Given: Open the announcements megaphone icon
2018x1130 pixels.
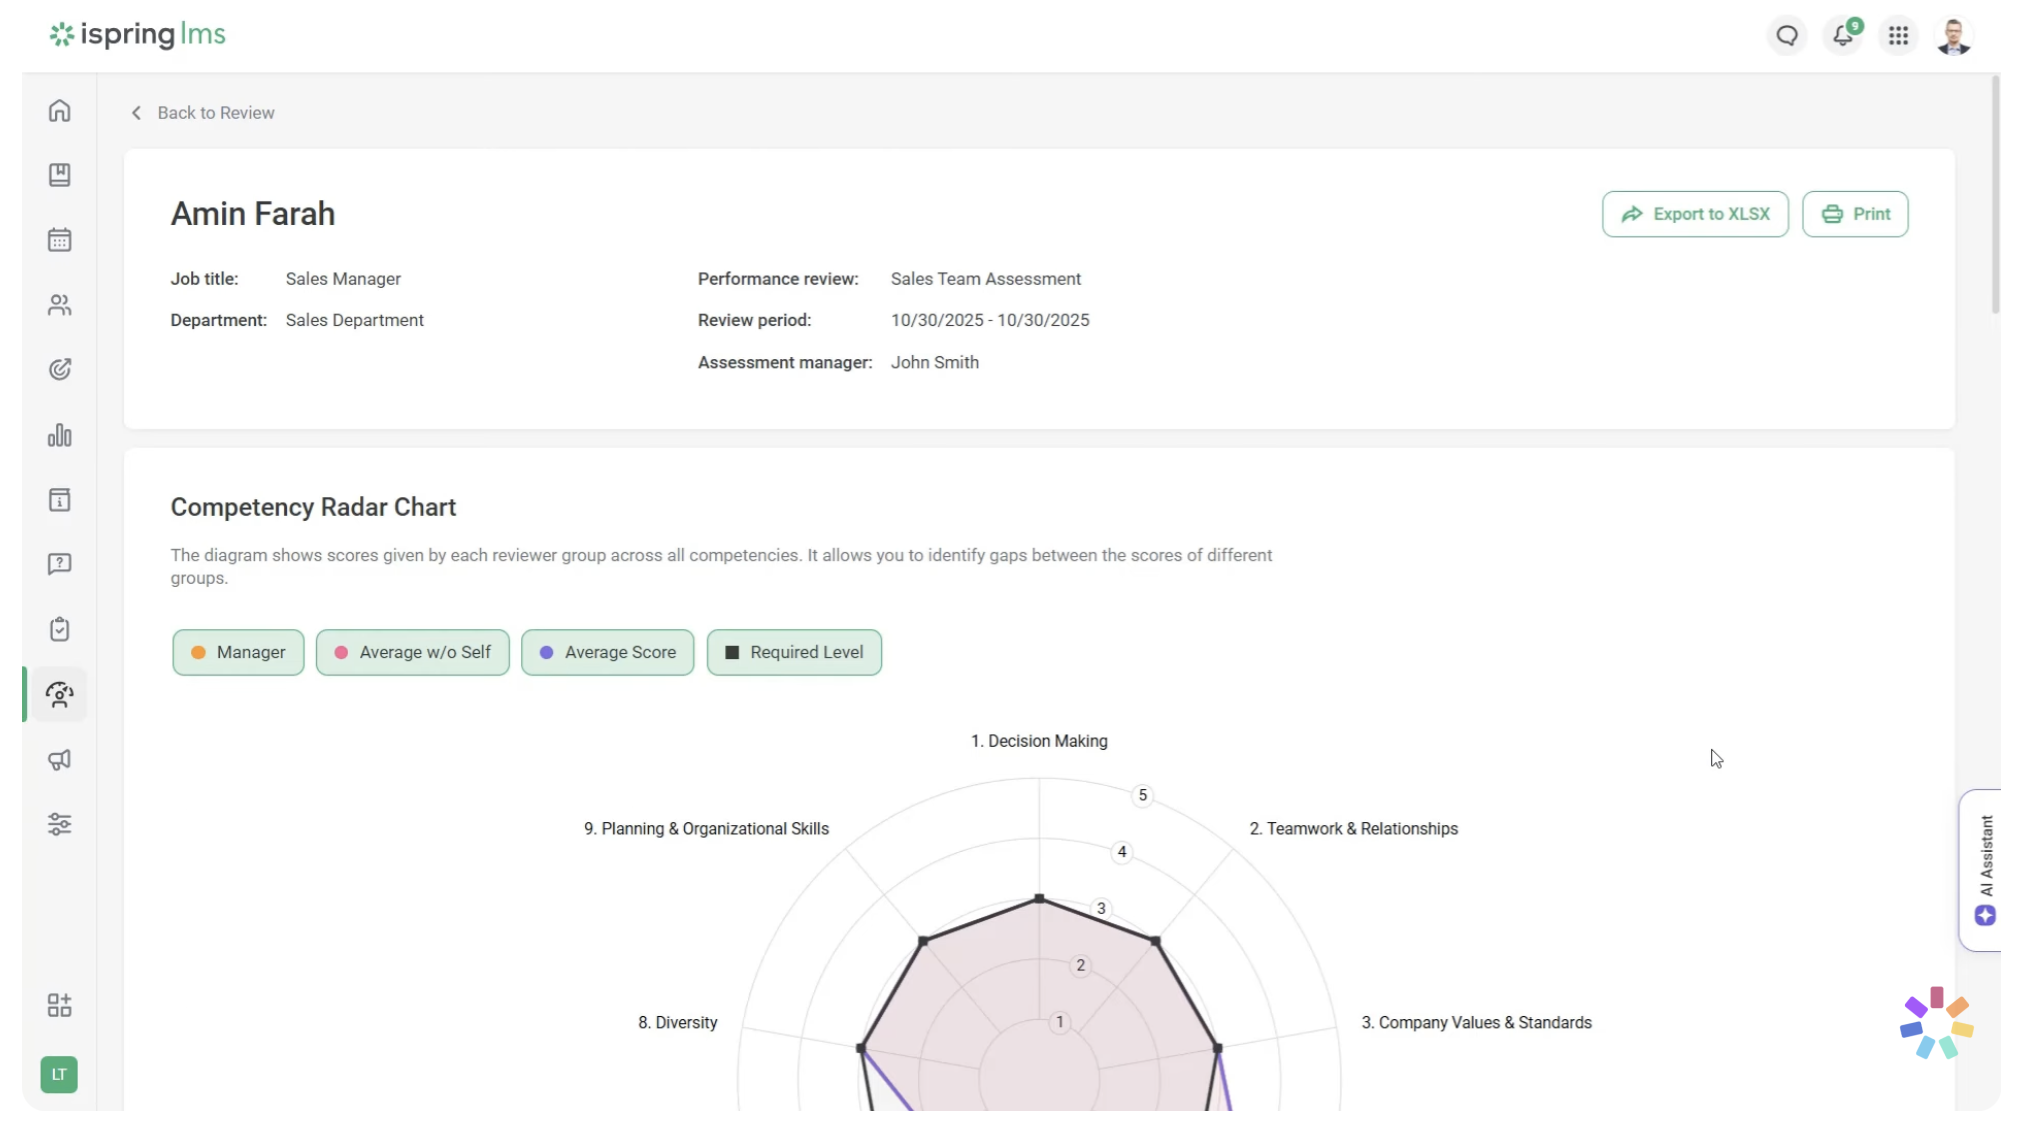Looking at the screenshot, I should click(59, 760).
